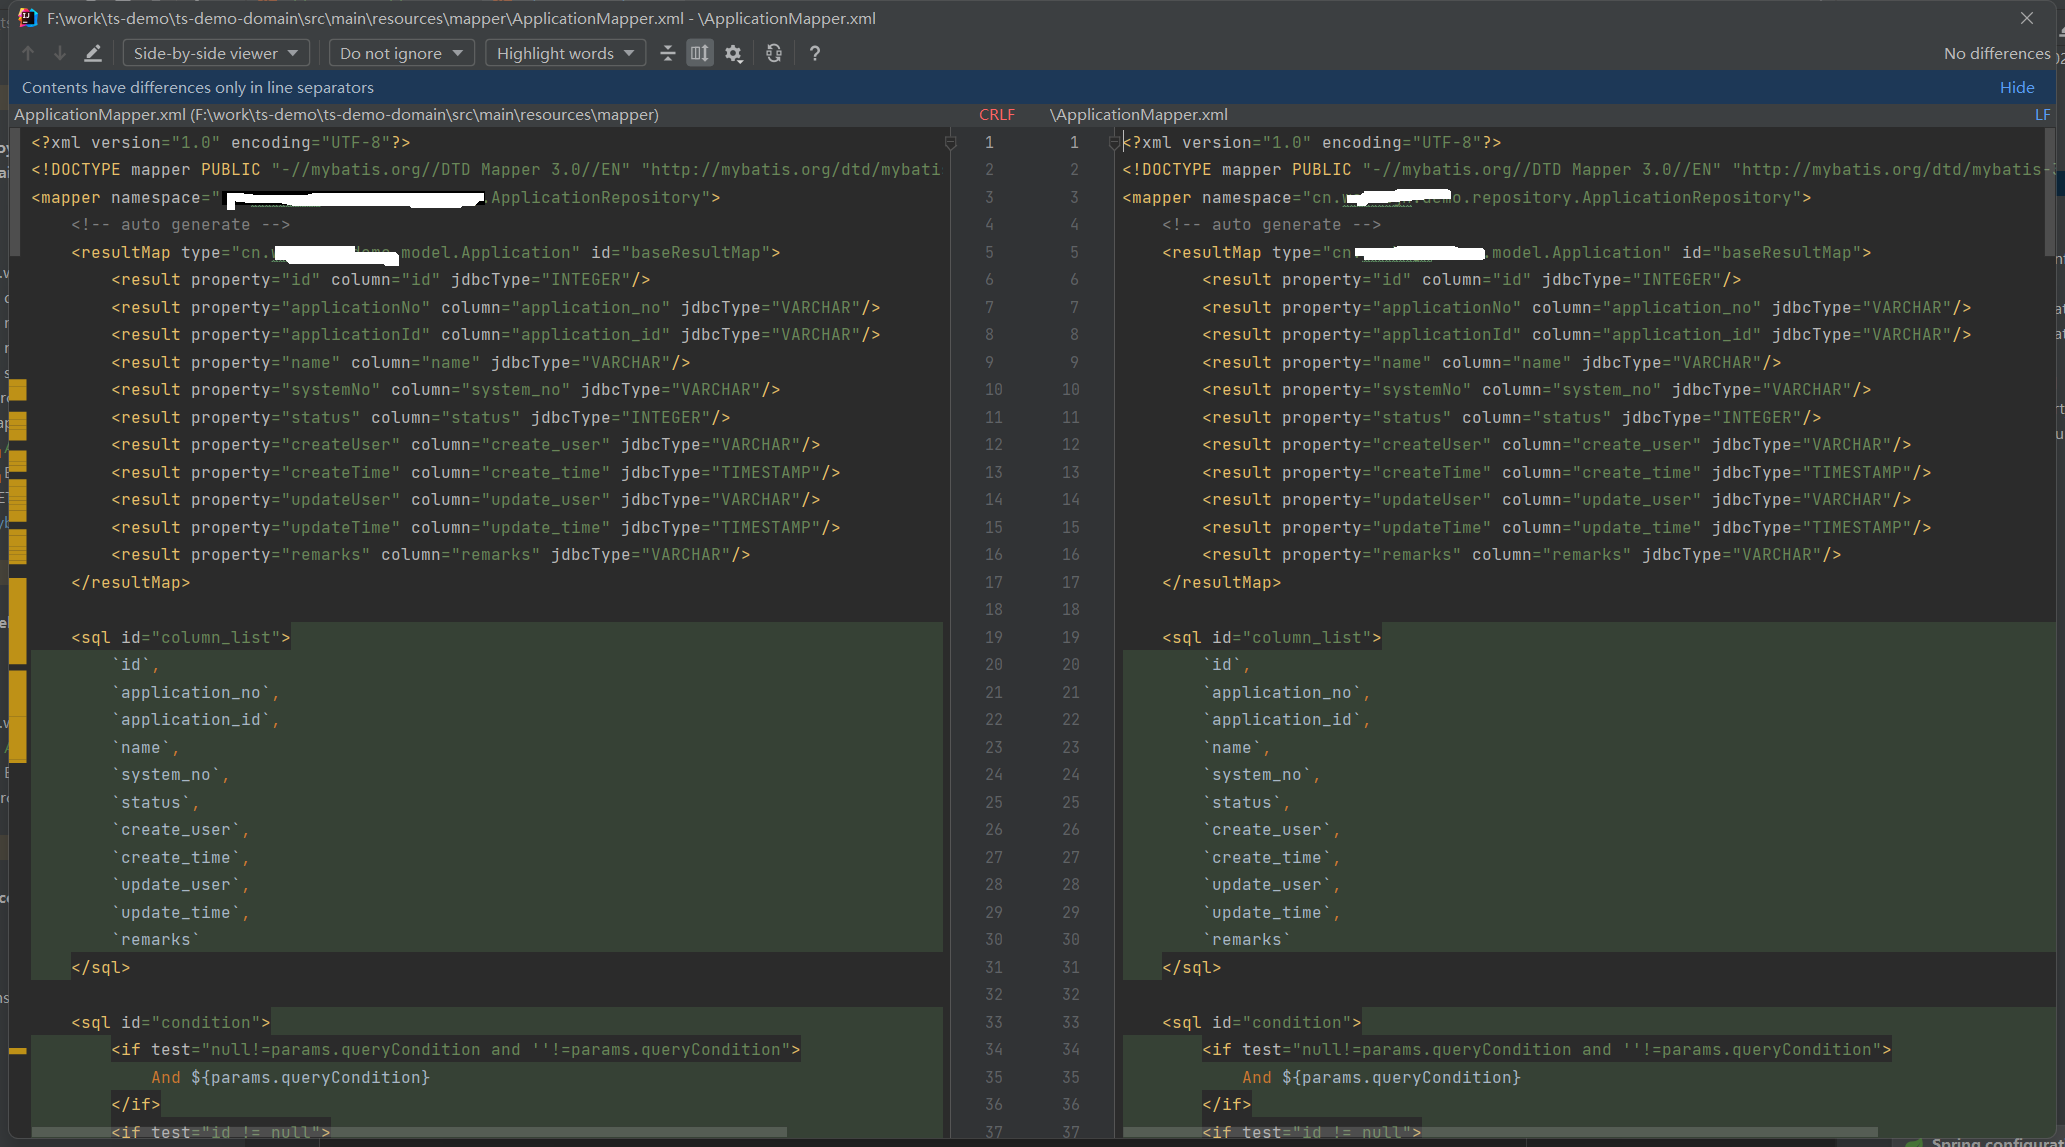Image resolution: width=2065 pixels, height=1147 pixels.
Task: Click the mapper namespace line in left pane
Action: coord(376,197)
